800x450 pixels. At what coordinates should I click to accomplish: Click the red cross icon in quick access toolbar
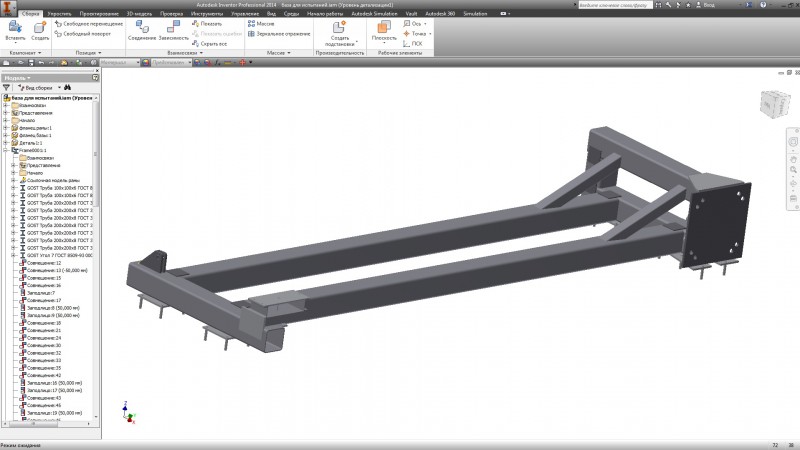point(242,62)
